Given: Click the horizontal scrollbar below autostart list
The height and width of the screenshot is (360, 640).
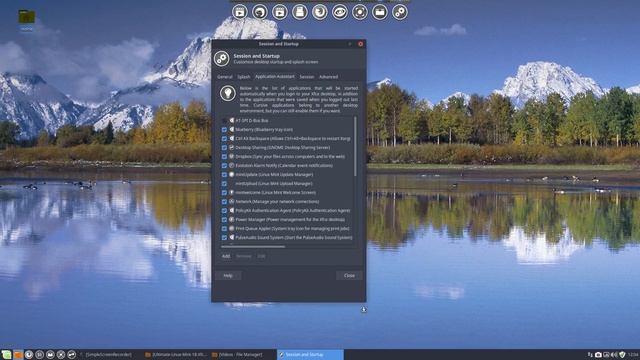Looking at the screenshot, I should [x=253, y=247].
